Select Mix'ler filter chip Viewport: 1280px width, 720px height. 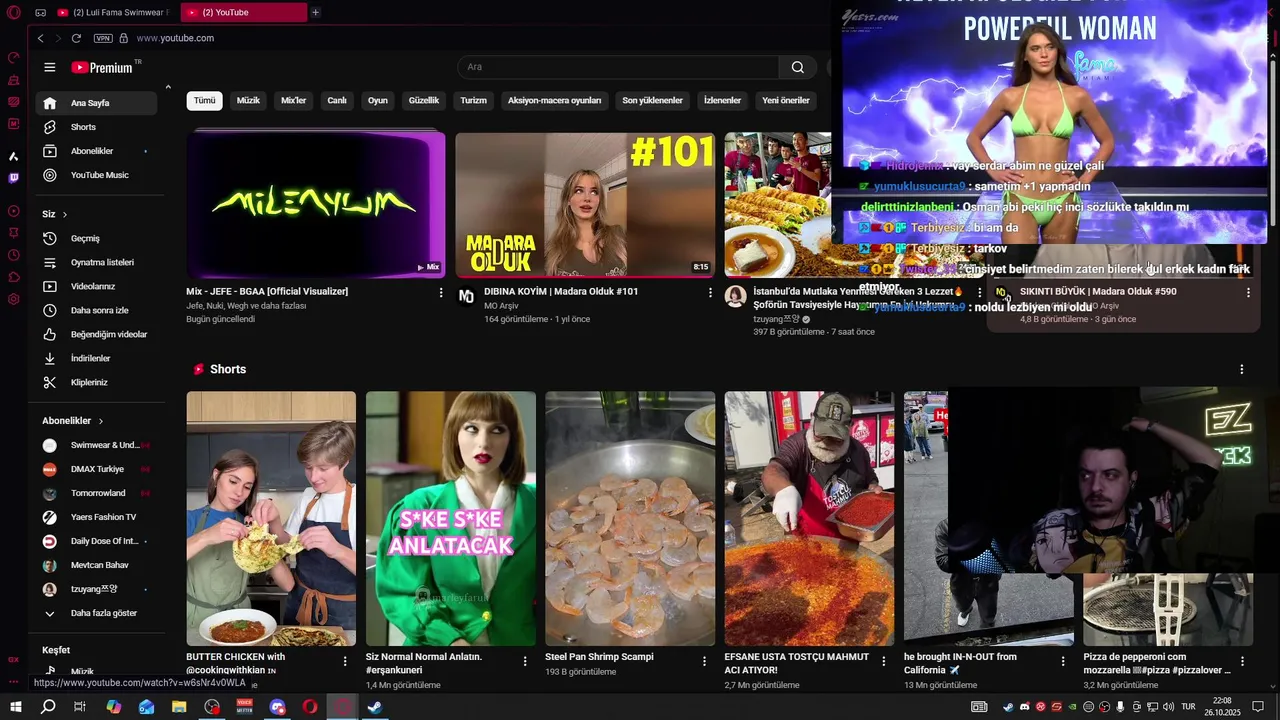(293, 100)
